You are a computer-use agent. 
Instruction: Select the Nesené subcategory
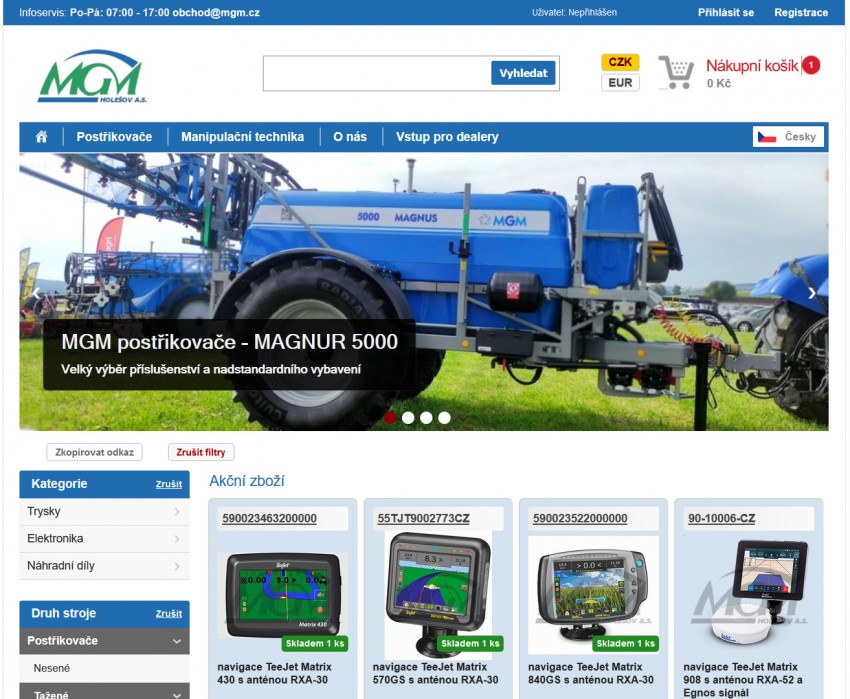[105, 668]
